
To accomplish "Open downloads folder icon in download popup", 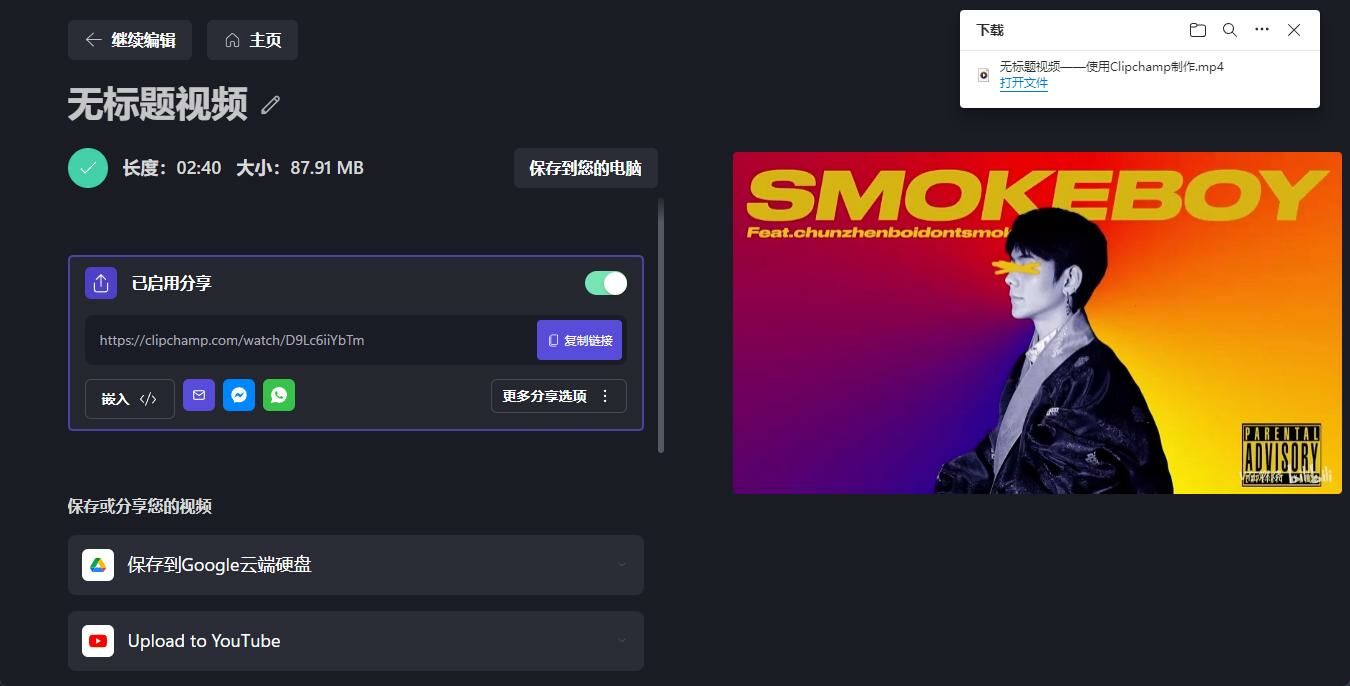I will [1197, 30].
